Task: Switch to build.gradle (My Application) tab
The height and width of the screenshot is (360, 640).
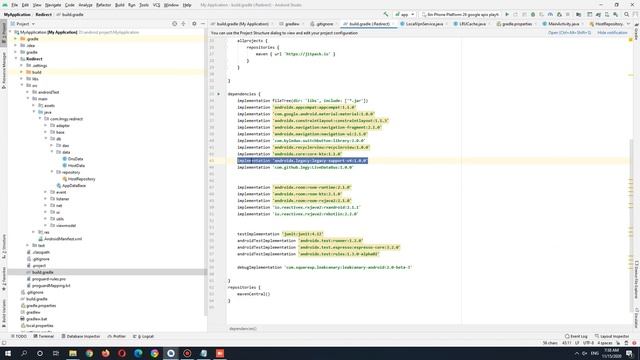Action: click(x=242, y=24)
